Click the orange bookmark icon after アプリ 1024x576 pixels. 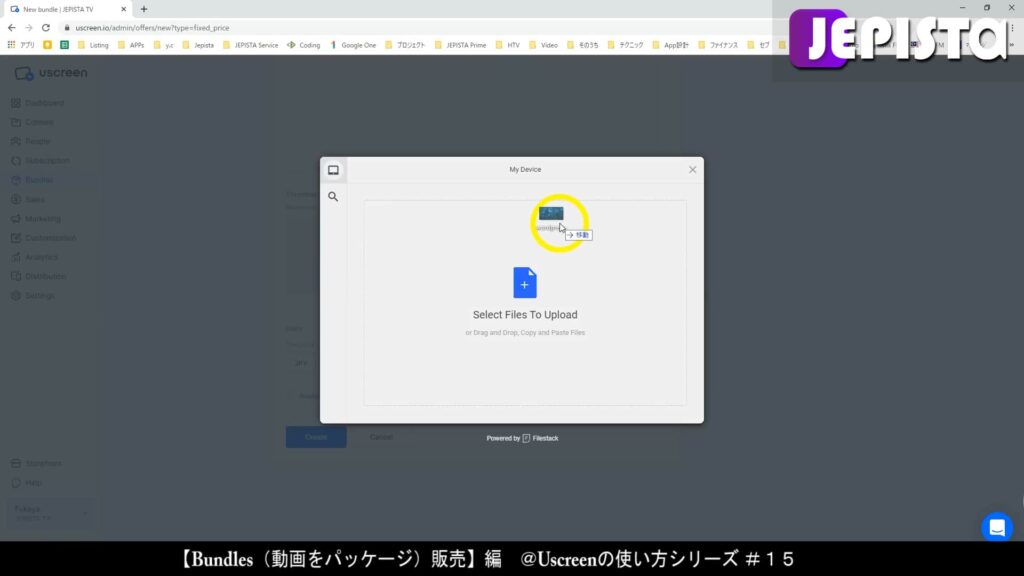(48, 45)
